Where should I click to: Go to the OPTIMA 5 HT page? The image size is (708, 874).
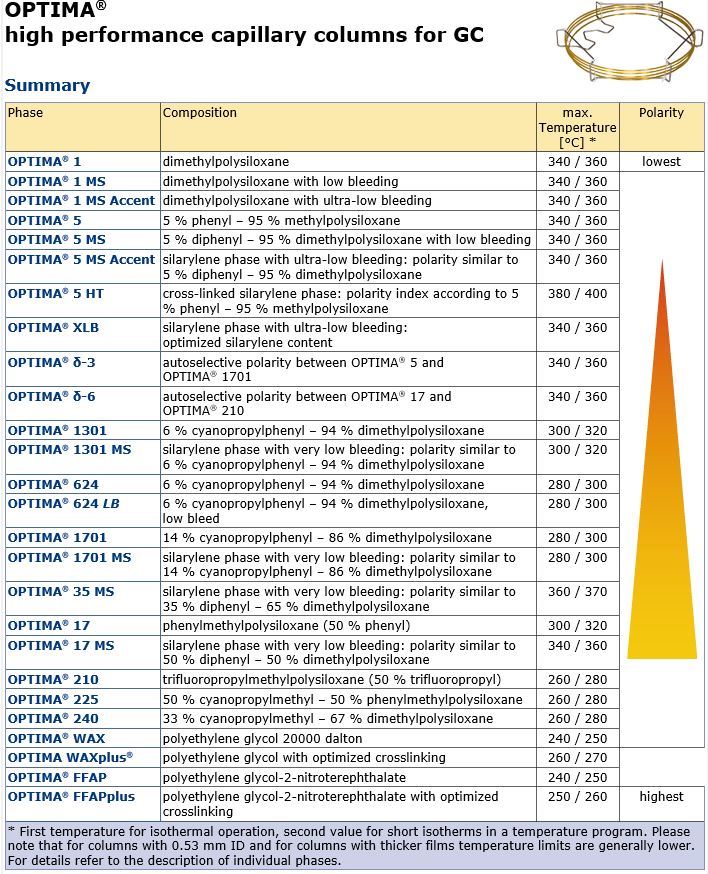(56, 294)
